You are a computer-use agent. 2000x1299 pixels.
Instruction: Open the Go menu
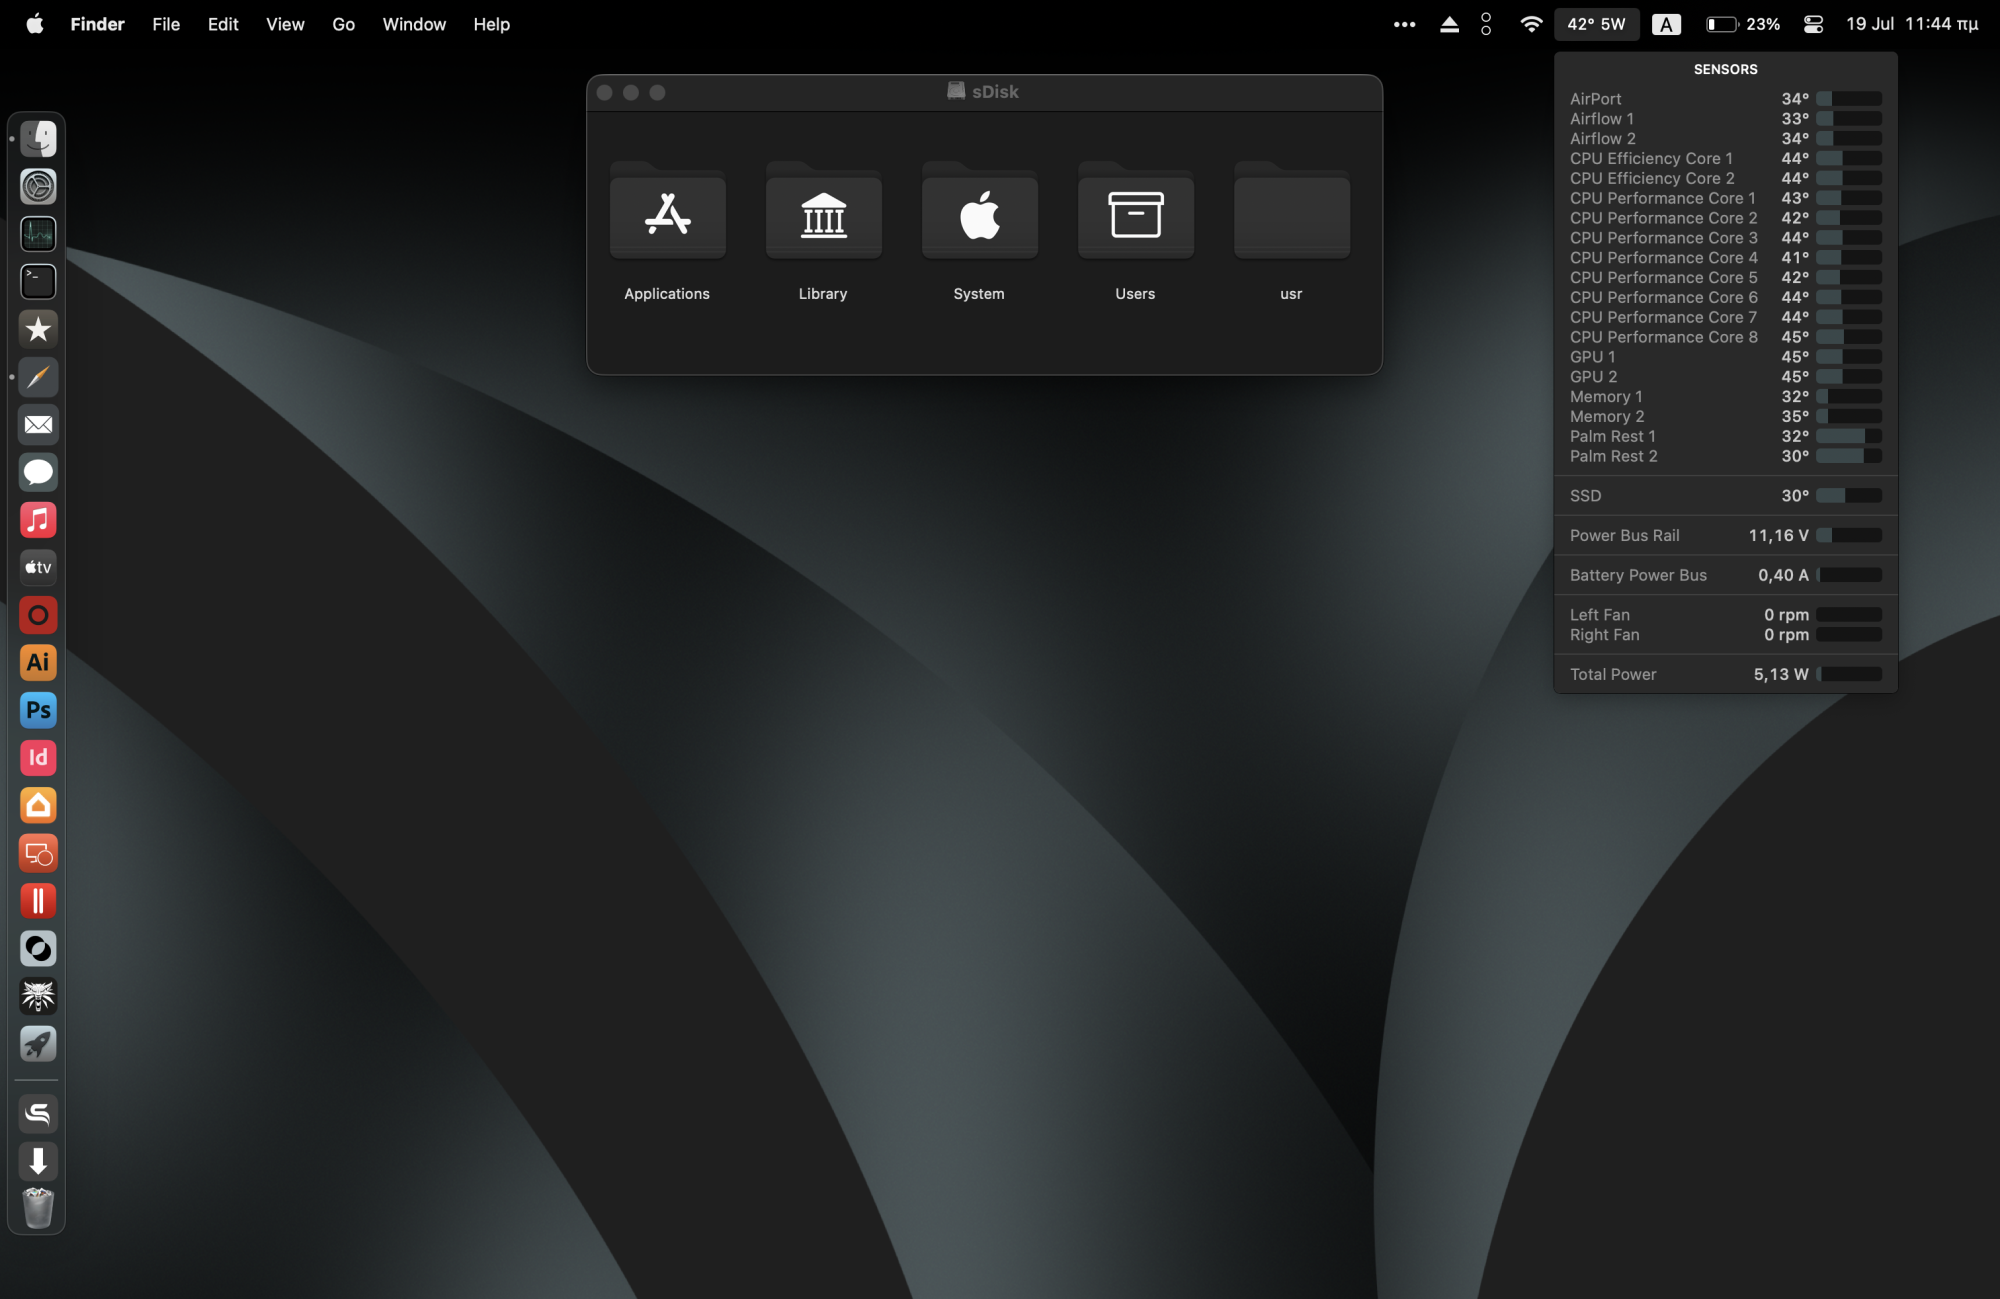click(x=343, y=24)
